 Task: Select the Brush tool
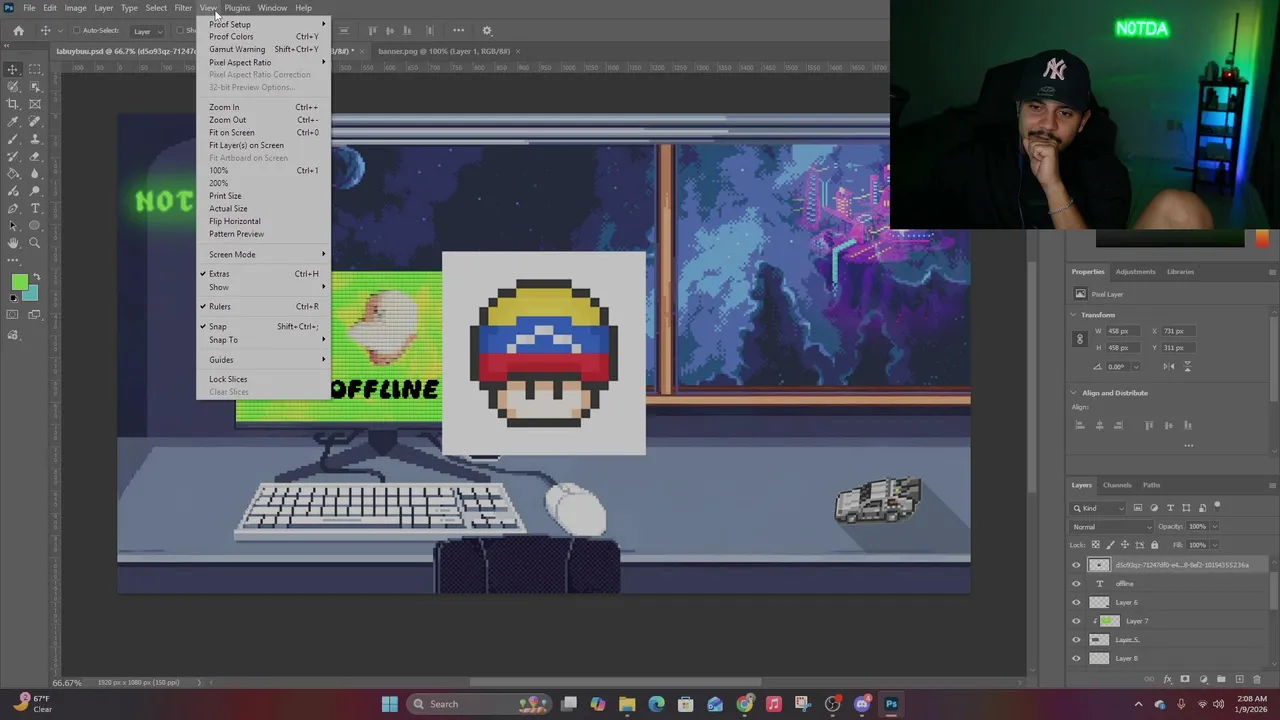(x=13, y=139)
